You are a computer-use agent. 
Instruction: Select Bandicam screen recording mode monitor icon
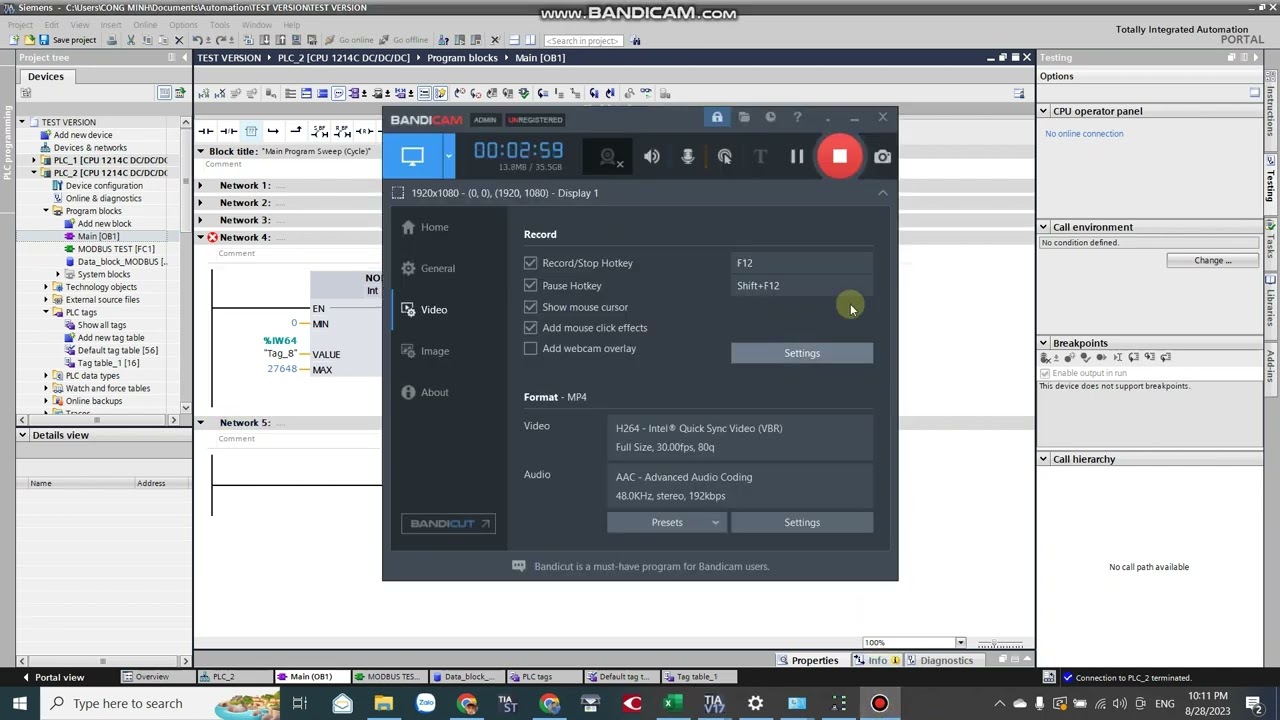click(412, 156)
